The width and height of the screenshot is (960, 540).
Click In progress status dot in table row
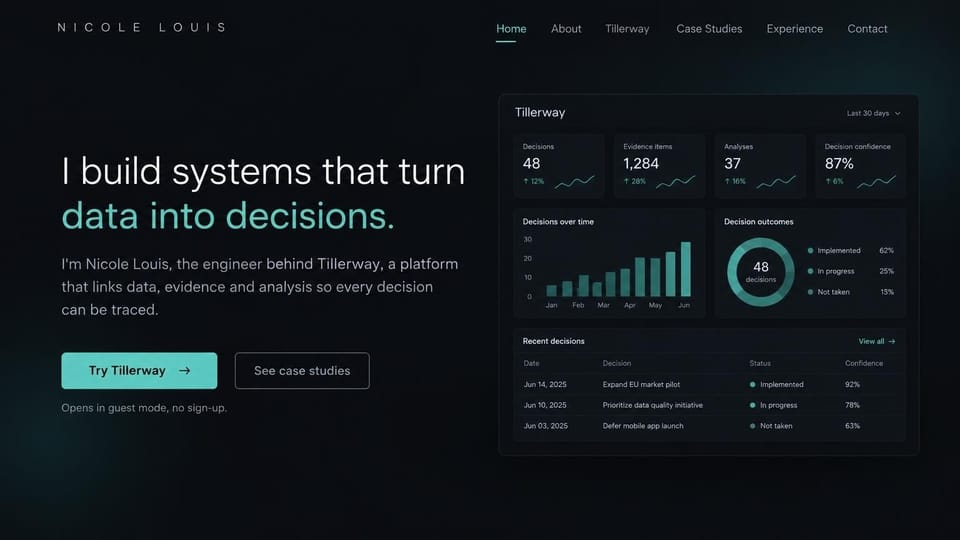click(x=752, y=405)
